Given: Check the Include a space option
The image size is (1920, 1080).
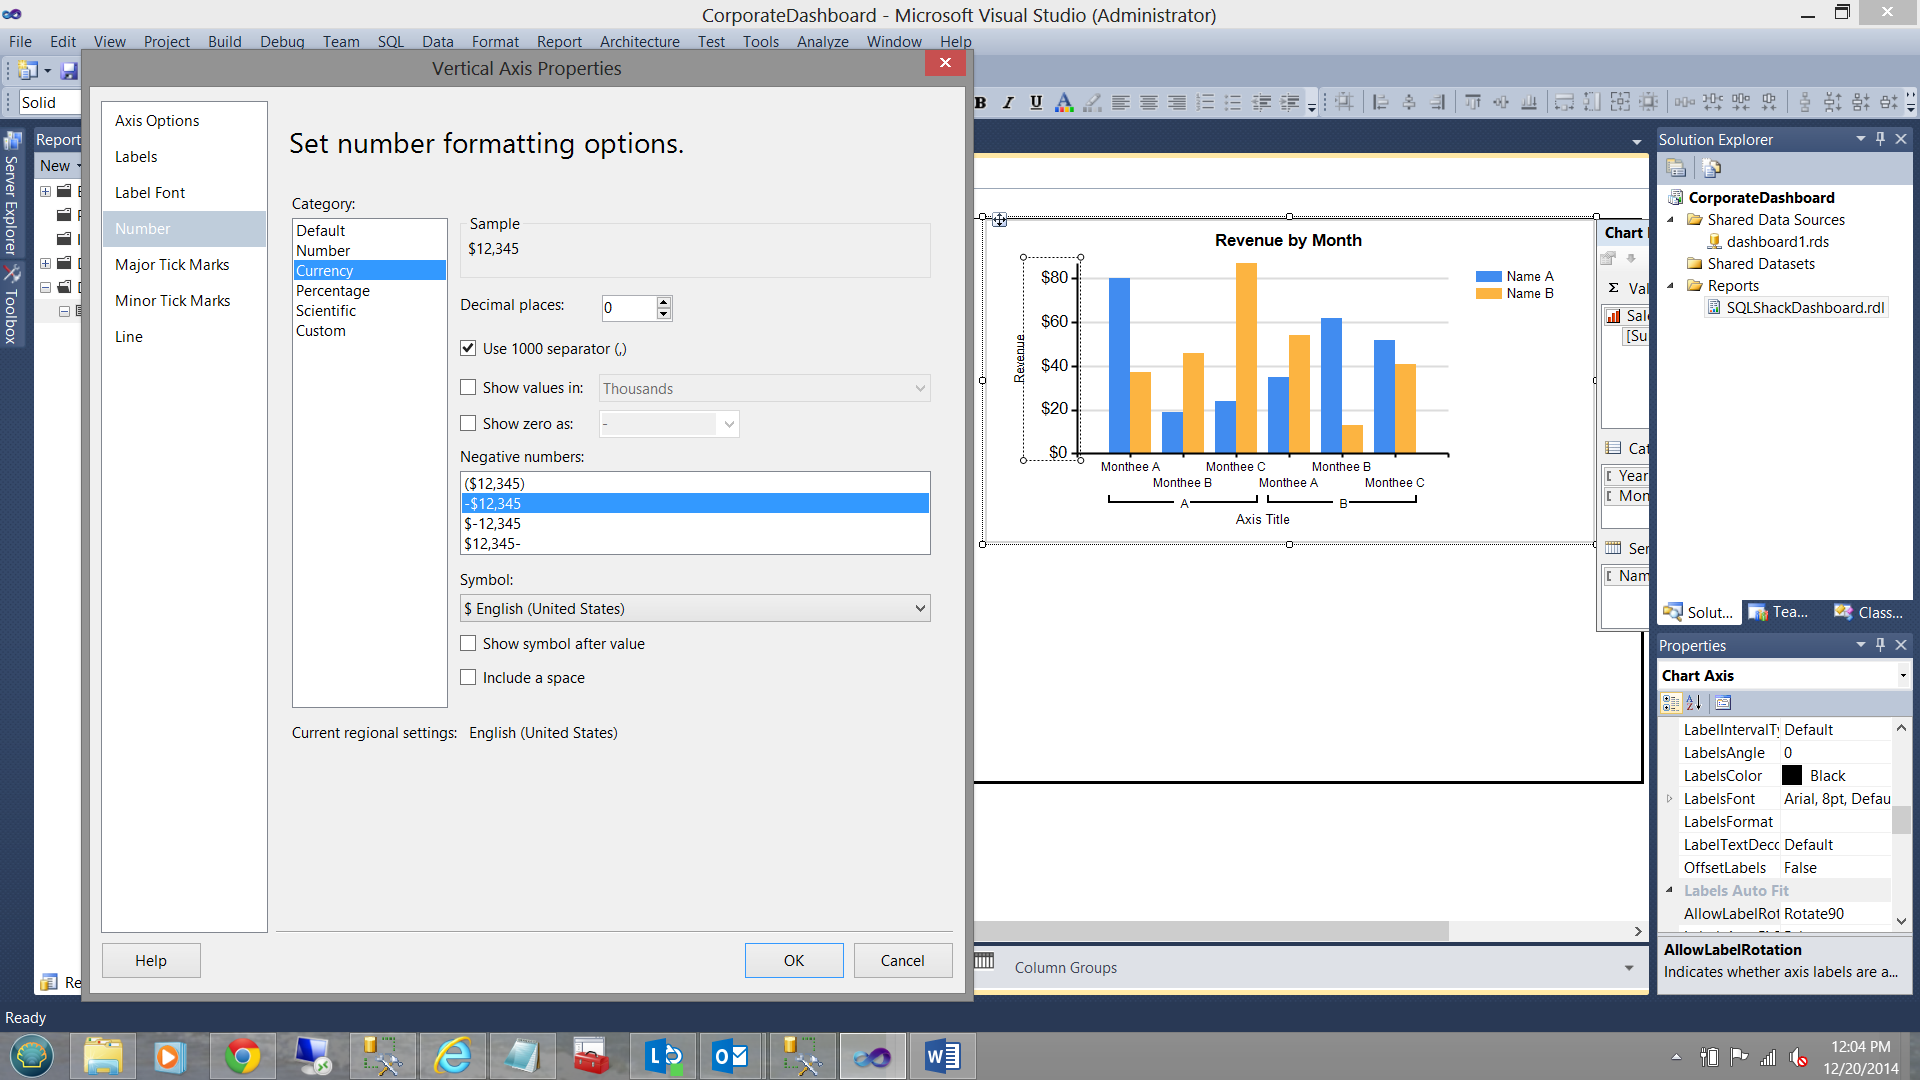Looking at the screenshot, I should 468,677.
